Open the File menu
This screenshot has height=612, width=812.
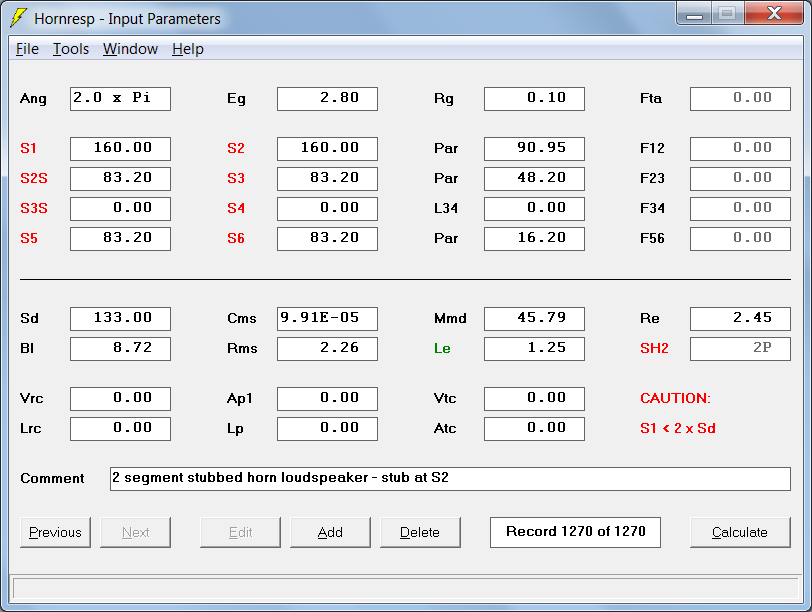(x=27, y=49)
